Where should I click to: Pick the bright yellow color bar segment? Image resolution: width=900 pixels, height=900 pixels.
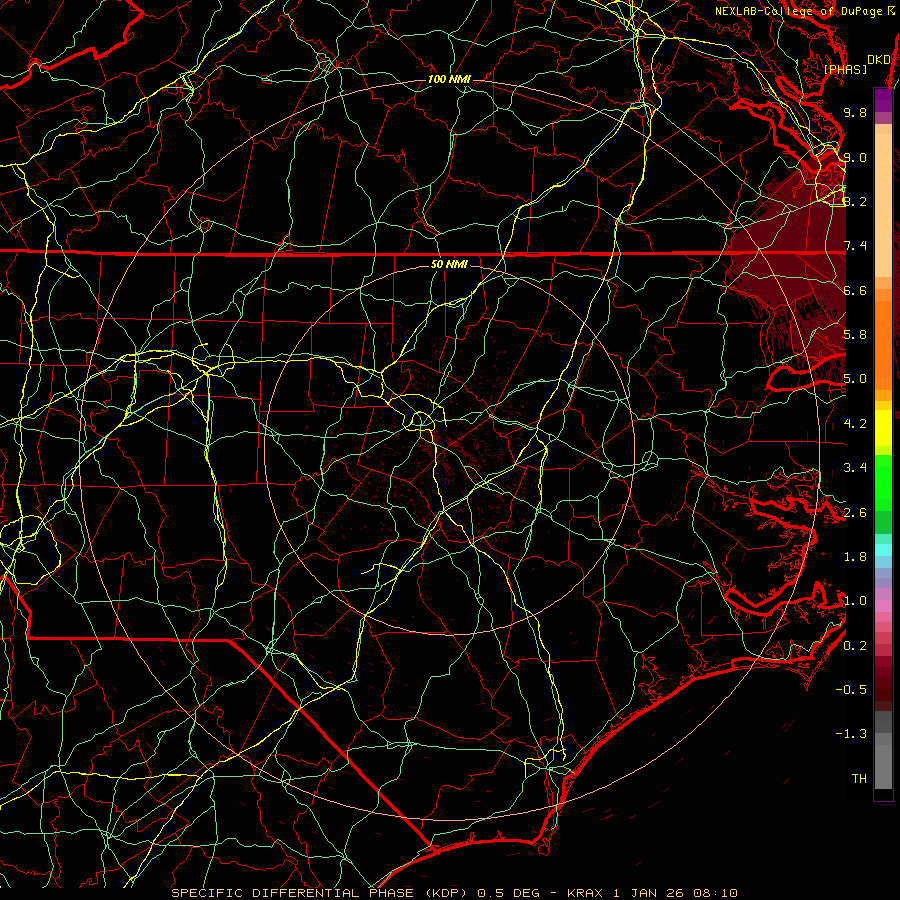tap(883, 428)
